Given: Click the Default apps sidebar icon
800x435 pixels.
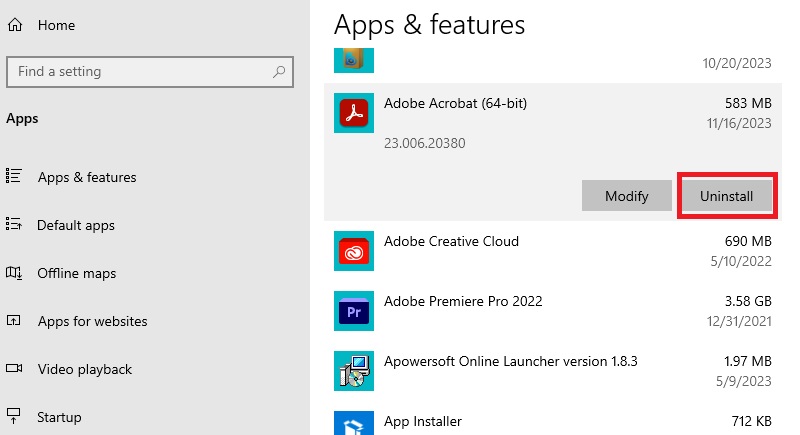Looking at the screenshot, I should (14, 224).
